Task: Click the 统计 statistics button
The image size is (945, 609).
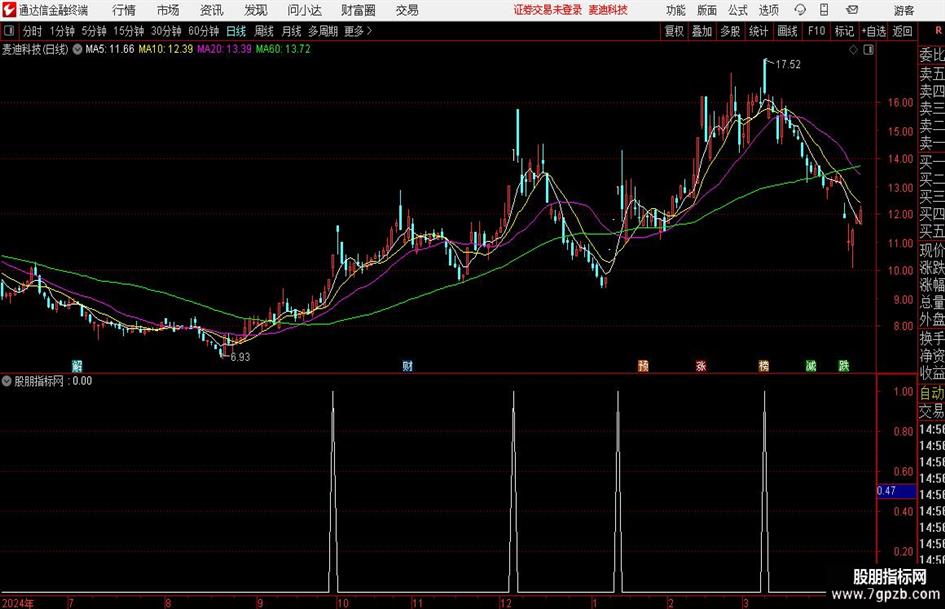Action: [758, 31]
